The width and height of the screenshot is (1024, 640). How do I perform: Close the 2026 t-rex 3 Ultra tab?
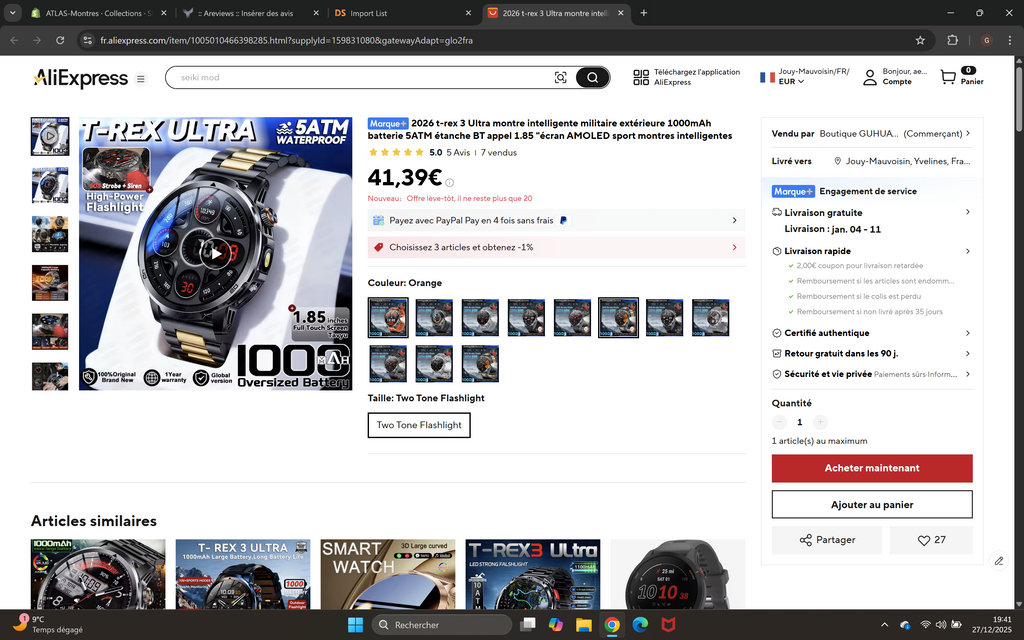620,13
